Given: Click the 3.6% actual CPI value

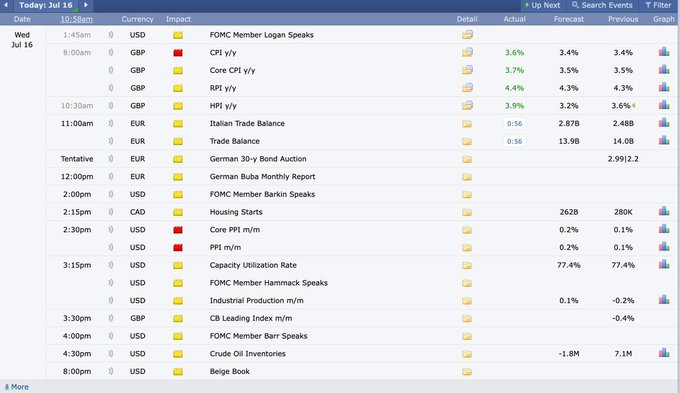Looking at the screenshot, I should point(514,52).
